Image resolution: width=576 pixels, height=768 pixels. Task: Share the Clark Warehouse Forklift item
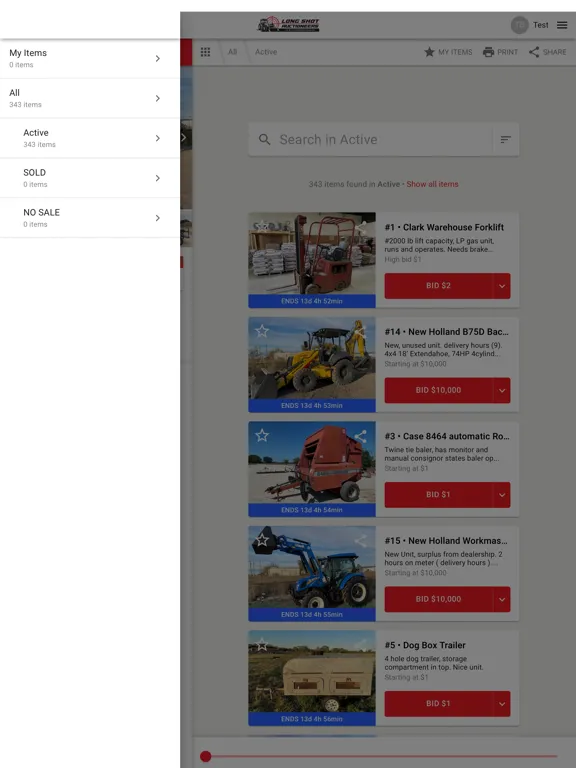[360, 227]
